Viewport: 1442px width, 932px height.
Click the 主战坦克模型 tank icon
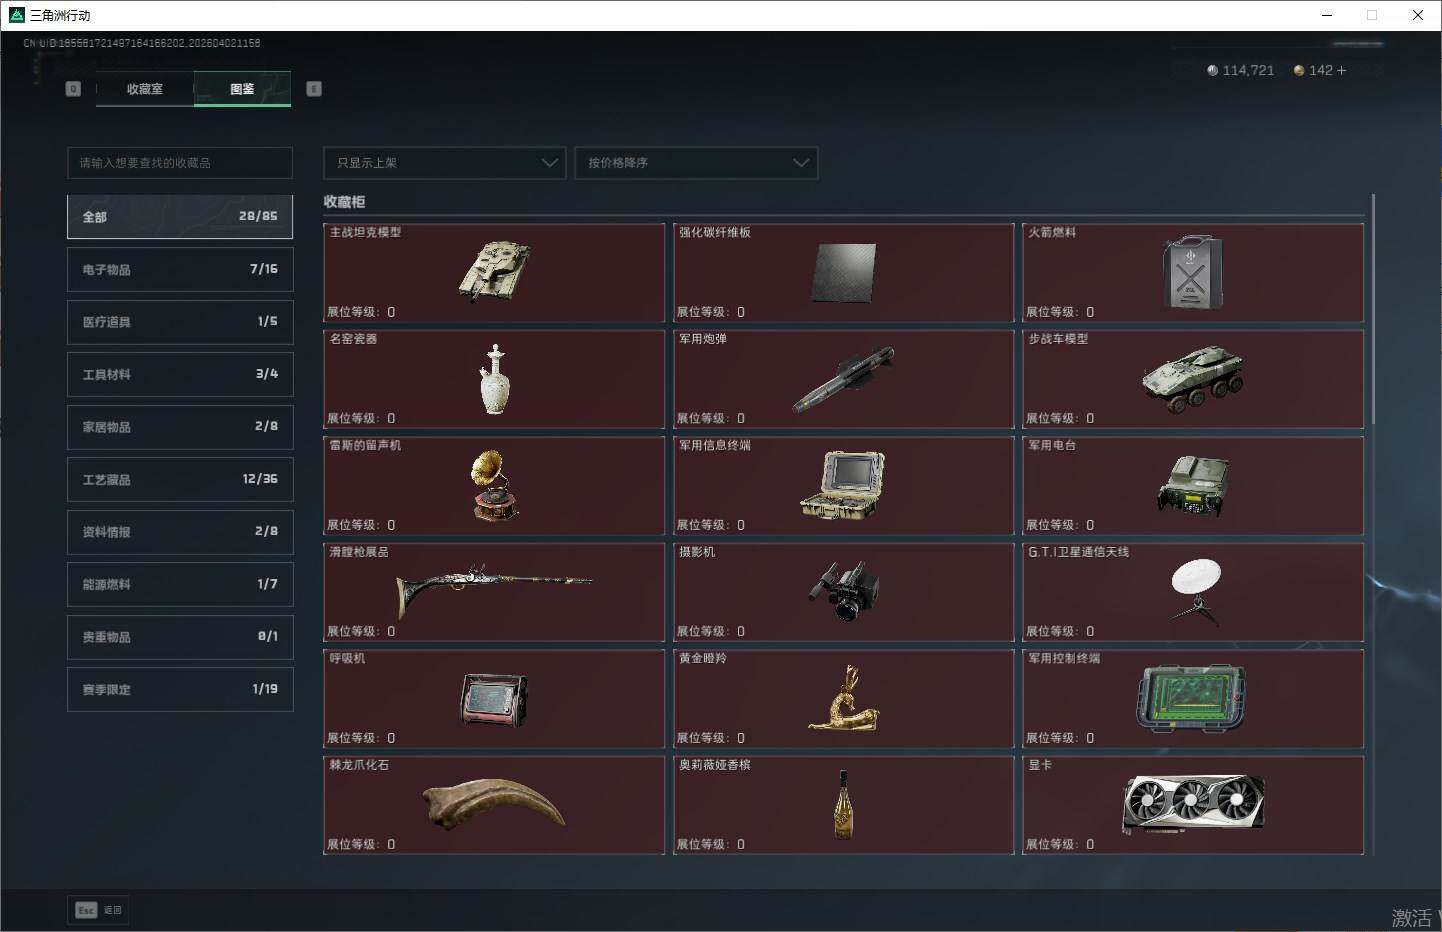[x=494, y=271]
